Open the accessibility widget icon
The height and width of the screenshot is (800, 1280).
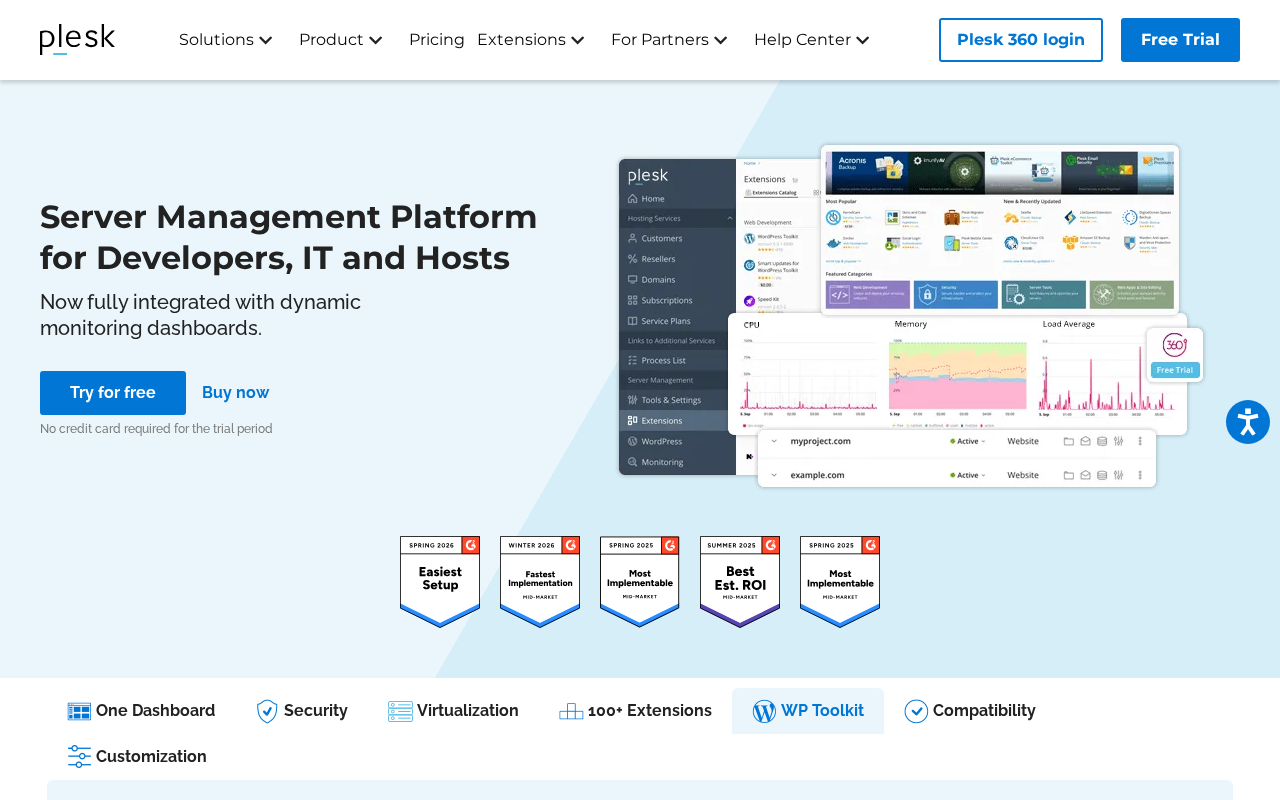[1248, 422]
